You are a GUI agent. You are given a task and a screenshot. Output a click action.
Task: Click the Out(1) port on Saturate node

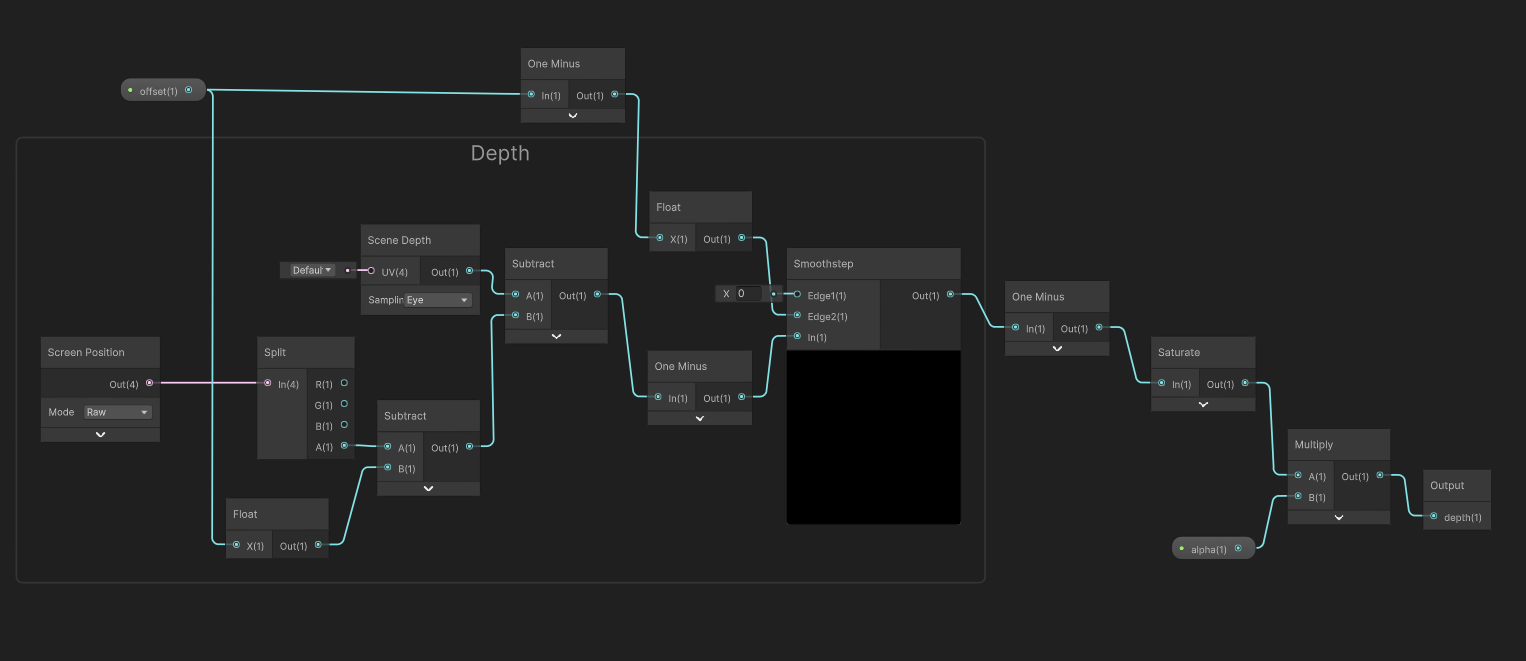[1245, 384]
